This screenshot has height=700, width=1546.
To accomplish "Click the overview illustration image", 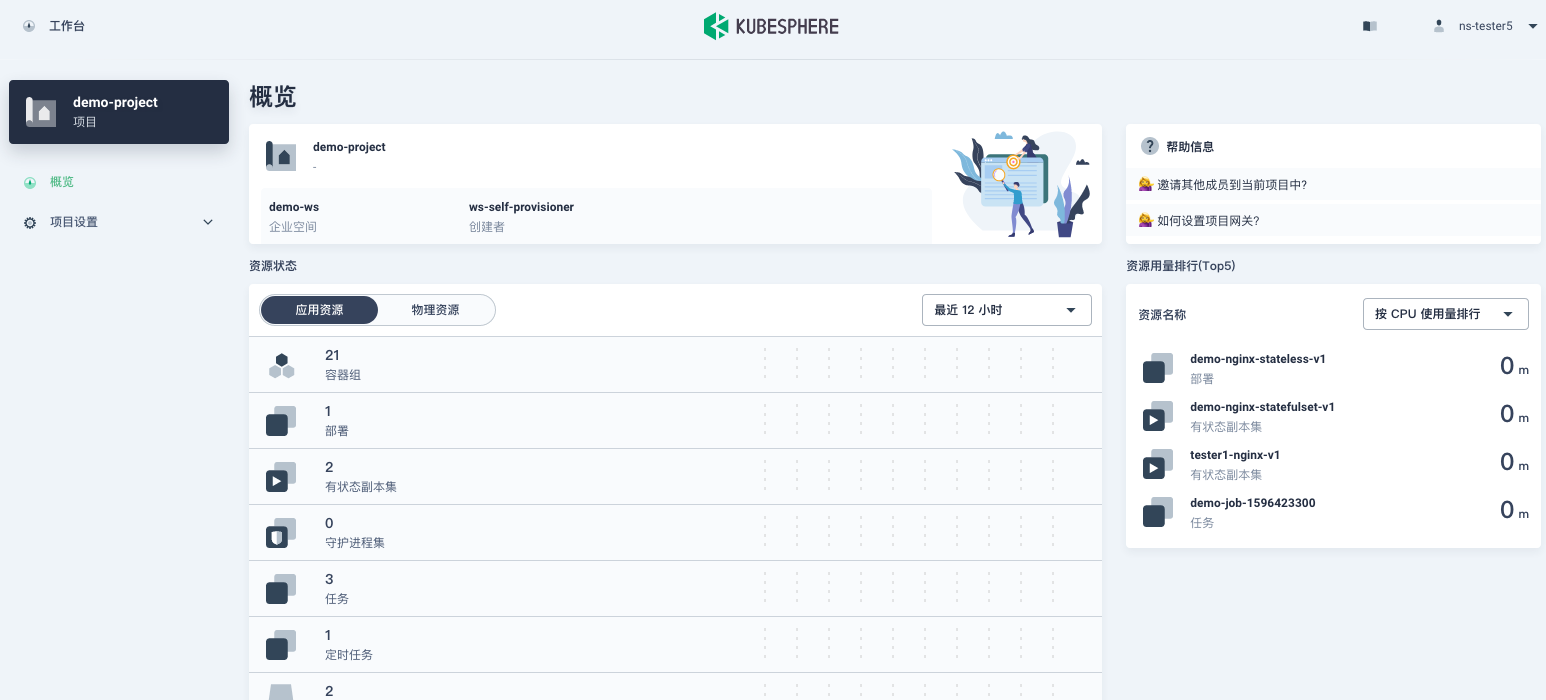I will point(1020,184).
